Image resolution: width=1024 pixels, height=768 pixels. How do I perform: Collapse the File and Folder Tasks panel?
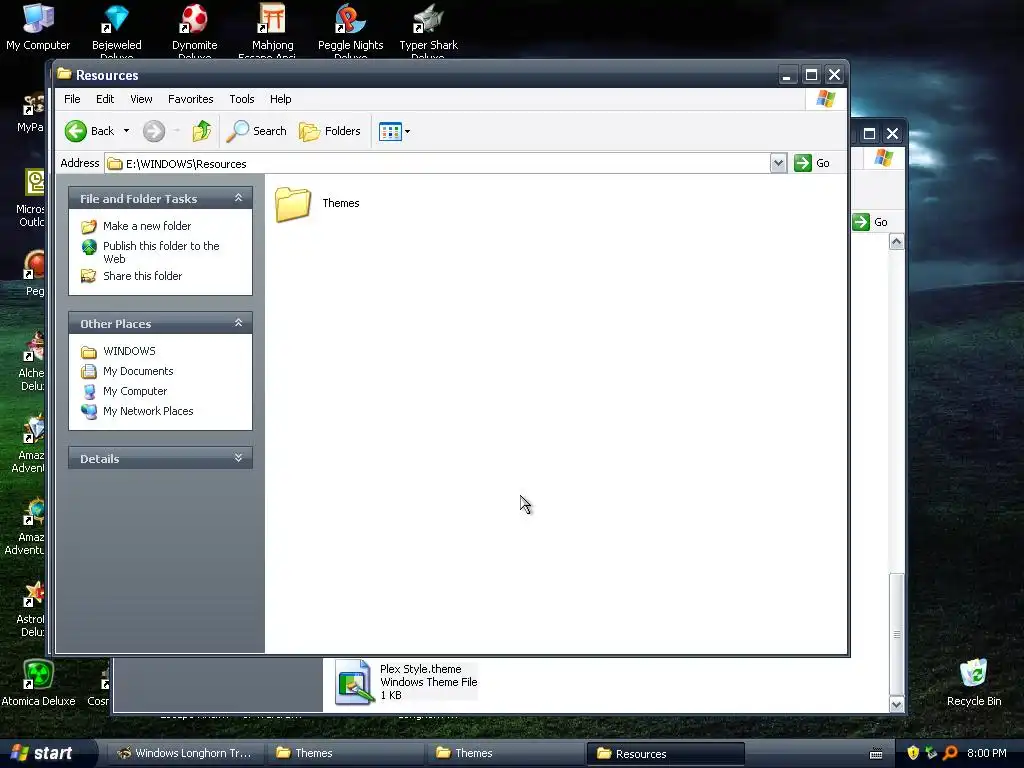coord(238,198)
